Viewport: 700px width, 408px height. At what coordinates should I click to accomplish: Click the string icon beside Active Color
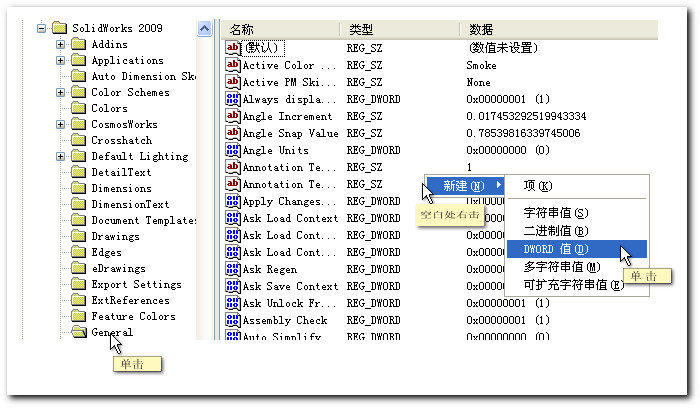coord(233,65)
